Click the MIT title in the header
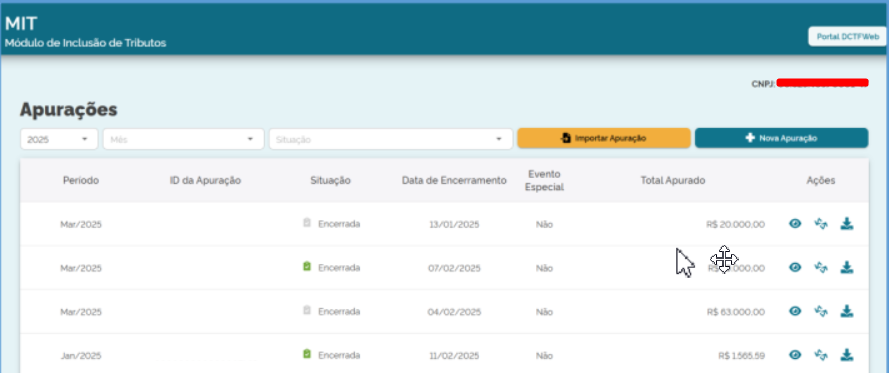This screenshot has width=889, height=373. point(21,24)
